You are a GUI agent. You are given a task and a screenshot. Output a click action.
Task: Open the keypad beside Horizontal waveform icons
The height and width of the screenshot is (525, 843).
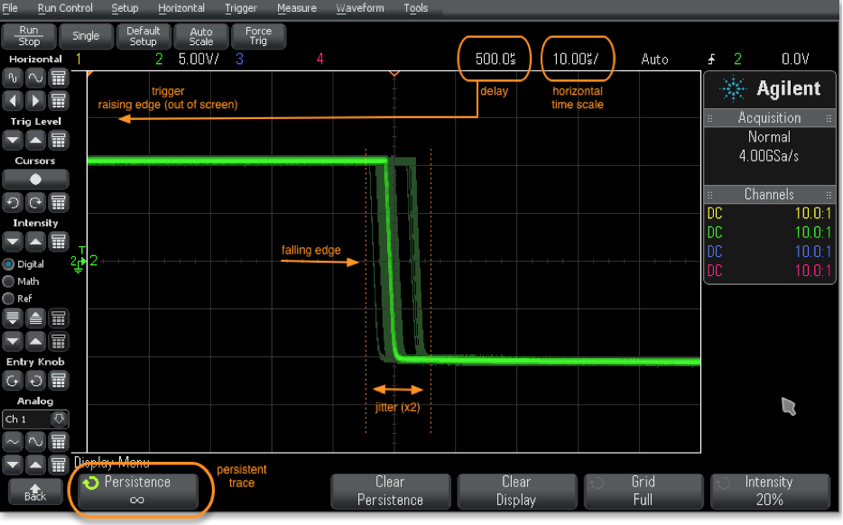coord(58,78)
